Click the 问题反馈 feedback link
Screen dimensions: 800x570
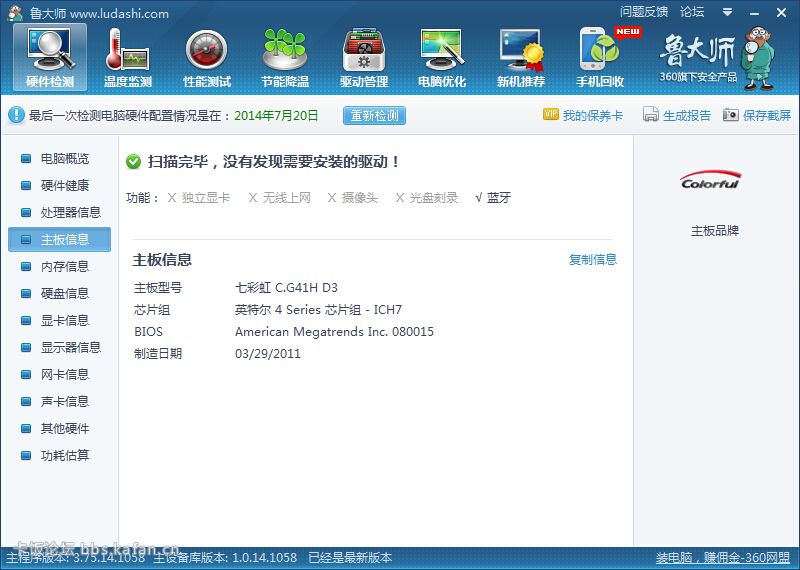tap(644, 12)
